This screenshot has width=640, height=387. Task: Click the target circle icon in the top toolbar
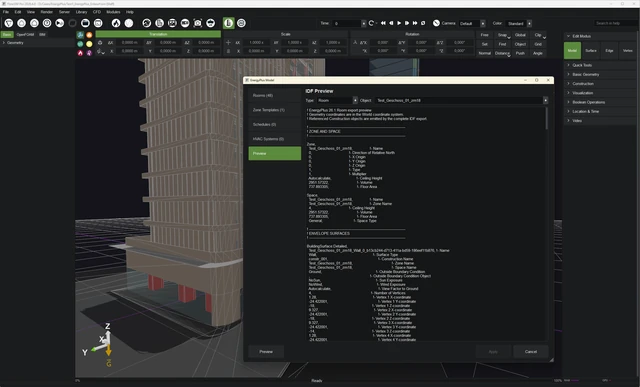47,23
